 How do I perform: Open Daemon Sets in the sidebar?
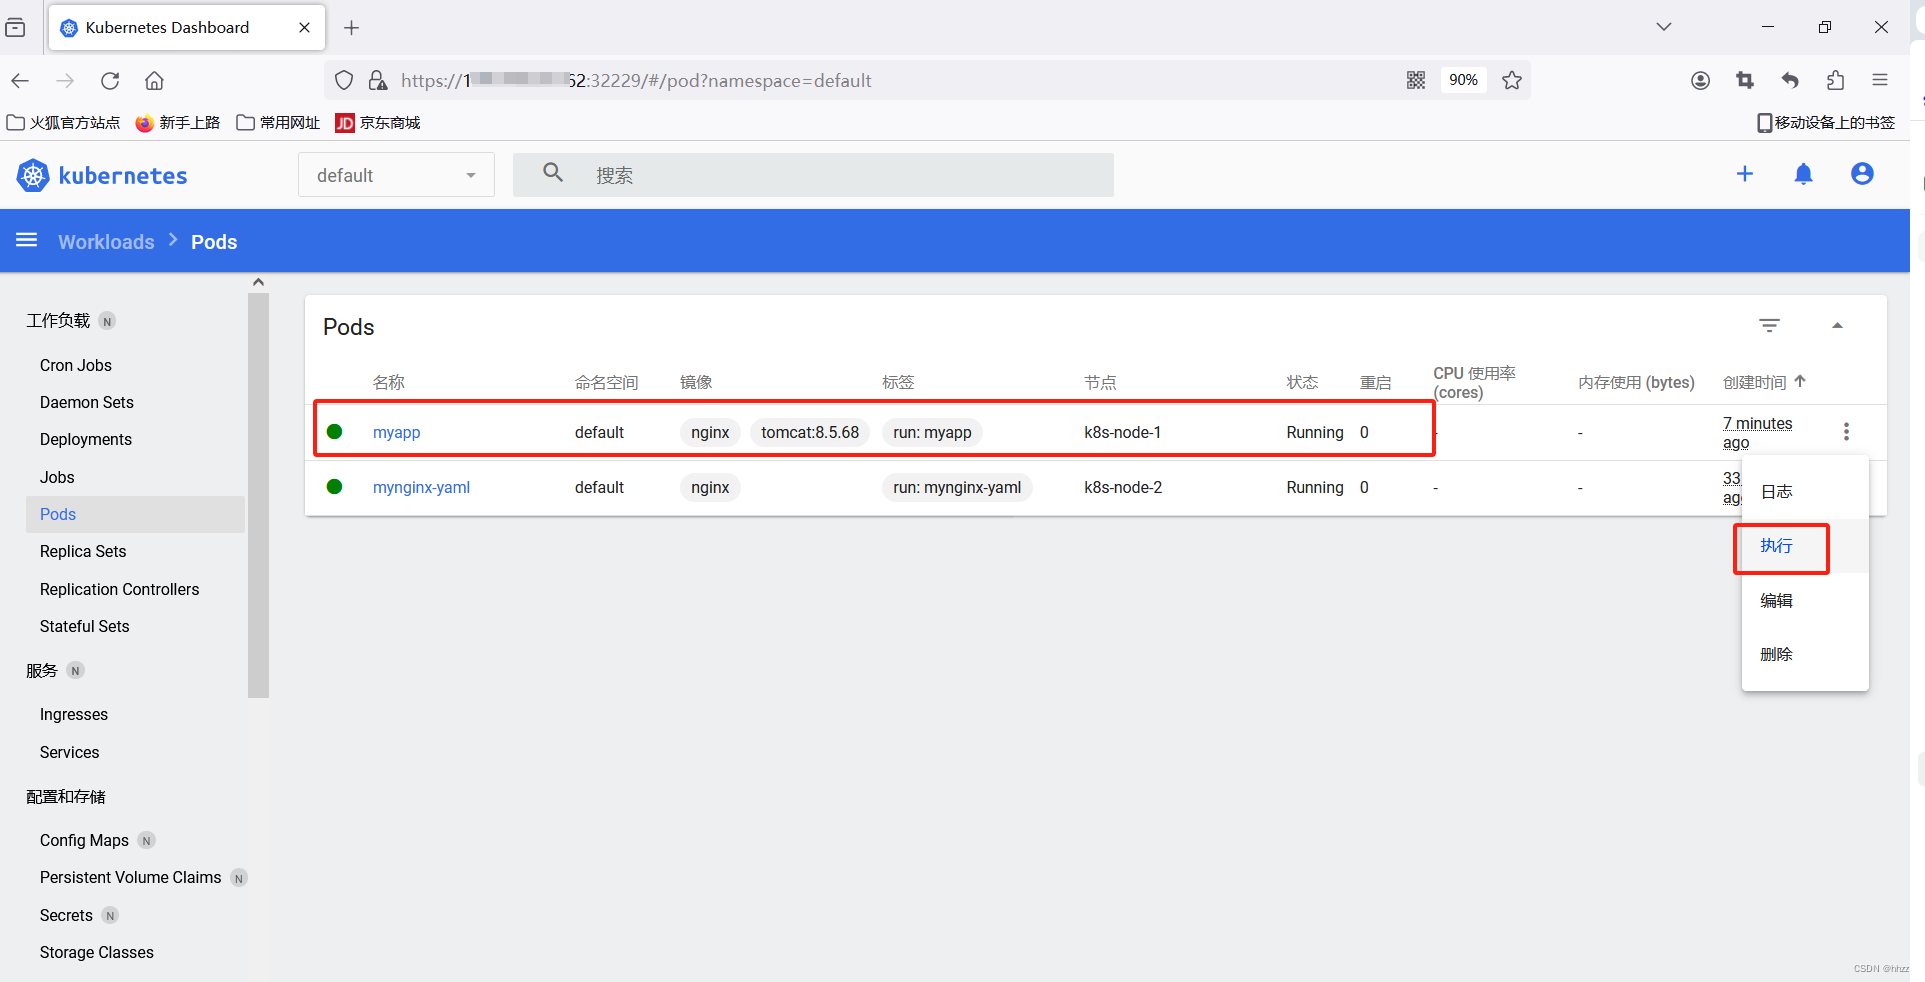[87, 402]
